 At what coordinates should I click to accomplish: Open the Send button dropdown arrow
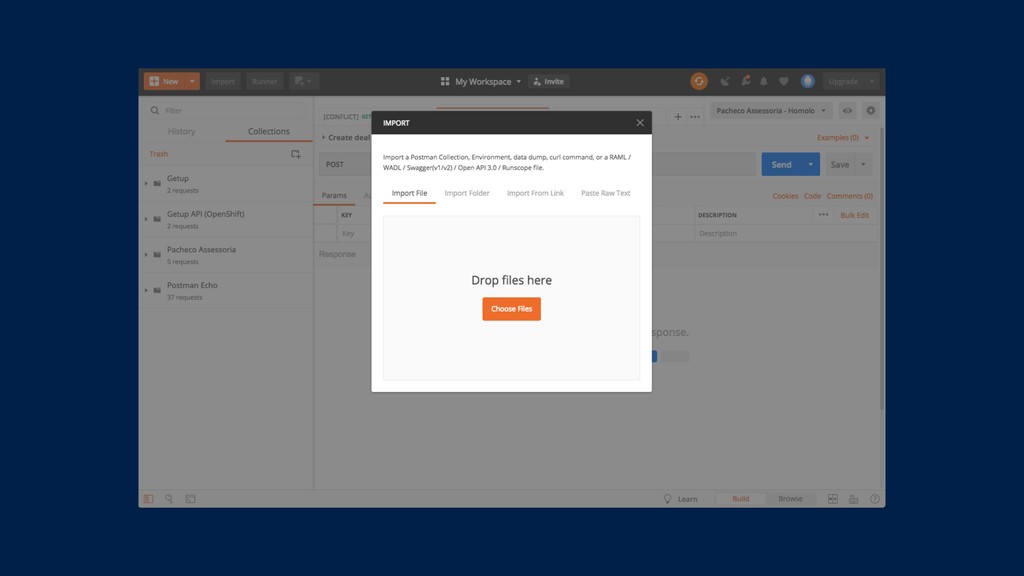pos(810,165)
